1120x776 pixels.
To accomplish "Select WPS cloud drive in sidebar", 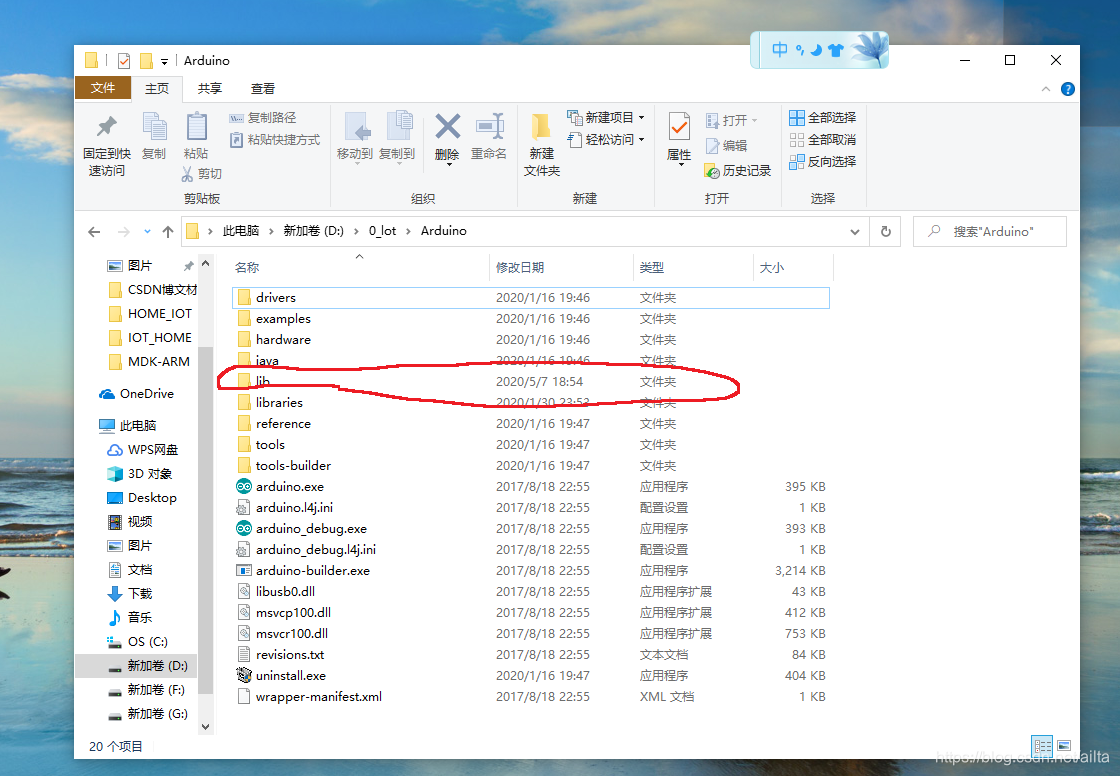I will [143, 449].
